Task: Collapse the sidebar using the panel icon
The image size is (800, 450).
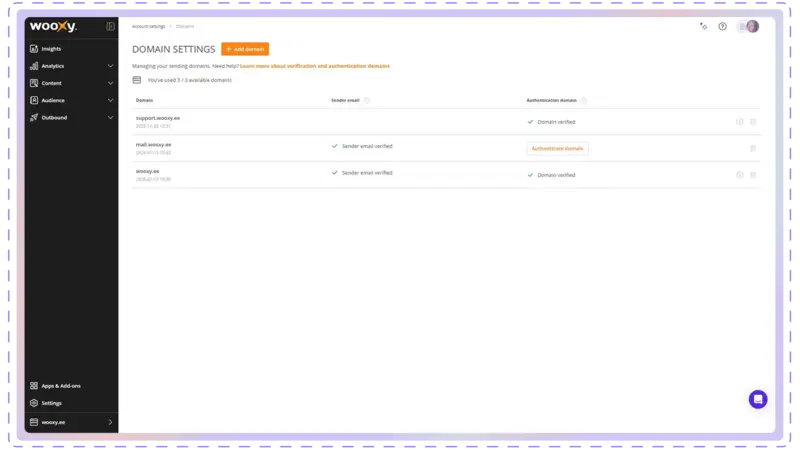Action: (x=110, y=26)
